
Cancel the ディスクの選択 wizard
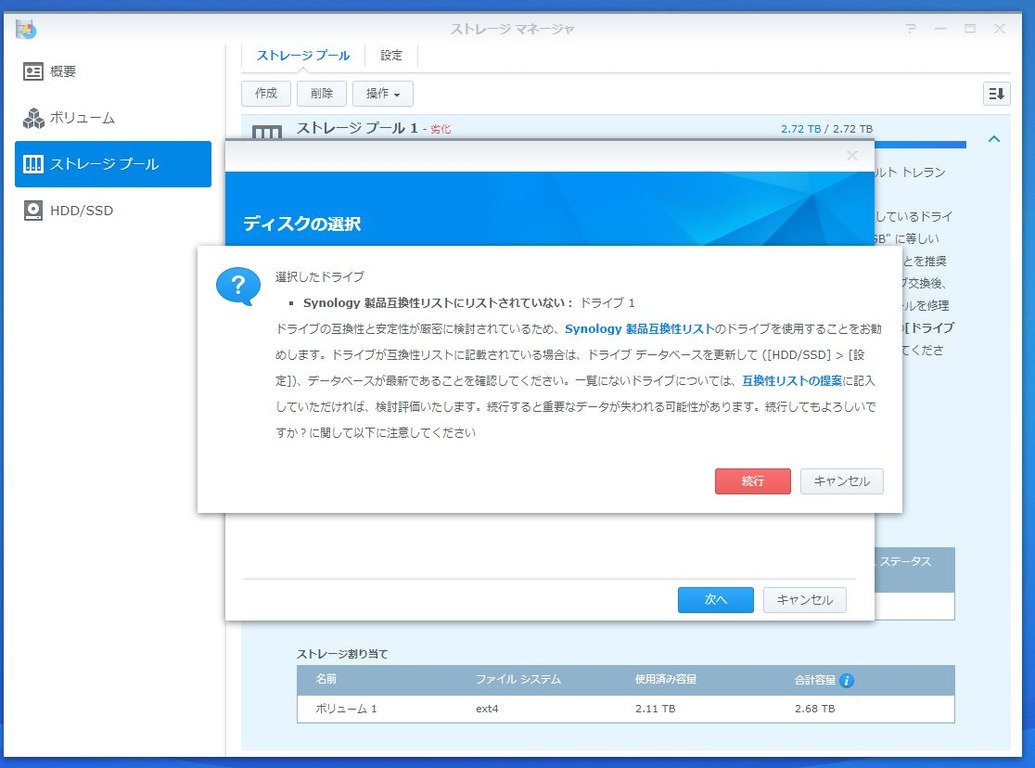[x=805, y=600]
